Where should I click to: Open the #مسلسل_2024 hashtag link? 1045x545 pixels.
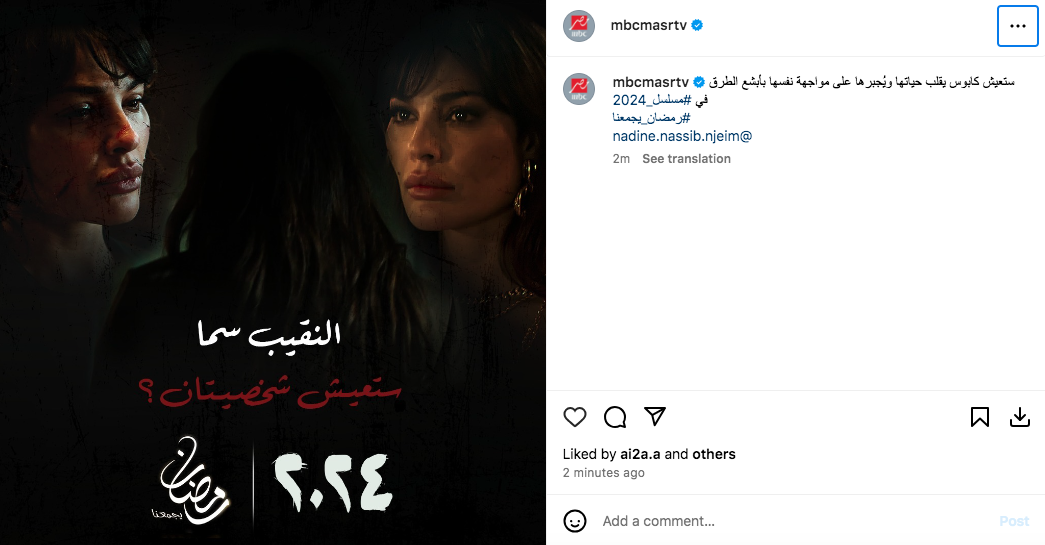pyautogui.click(x=652, y=100)
